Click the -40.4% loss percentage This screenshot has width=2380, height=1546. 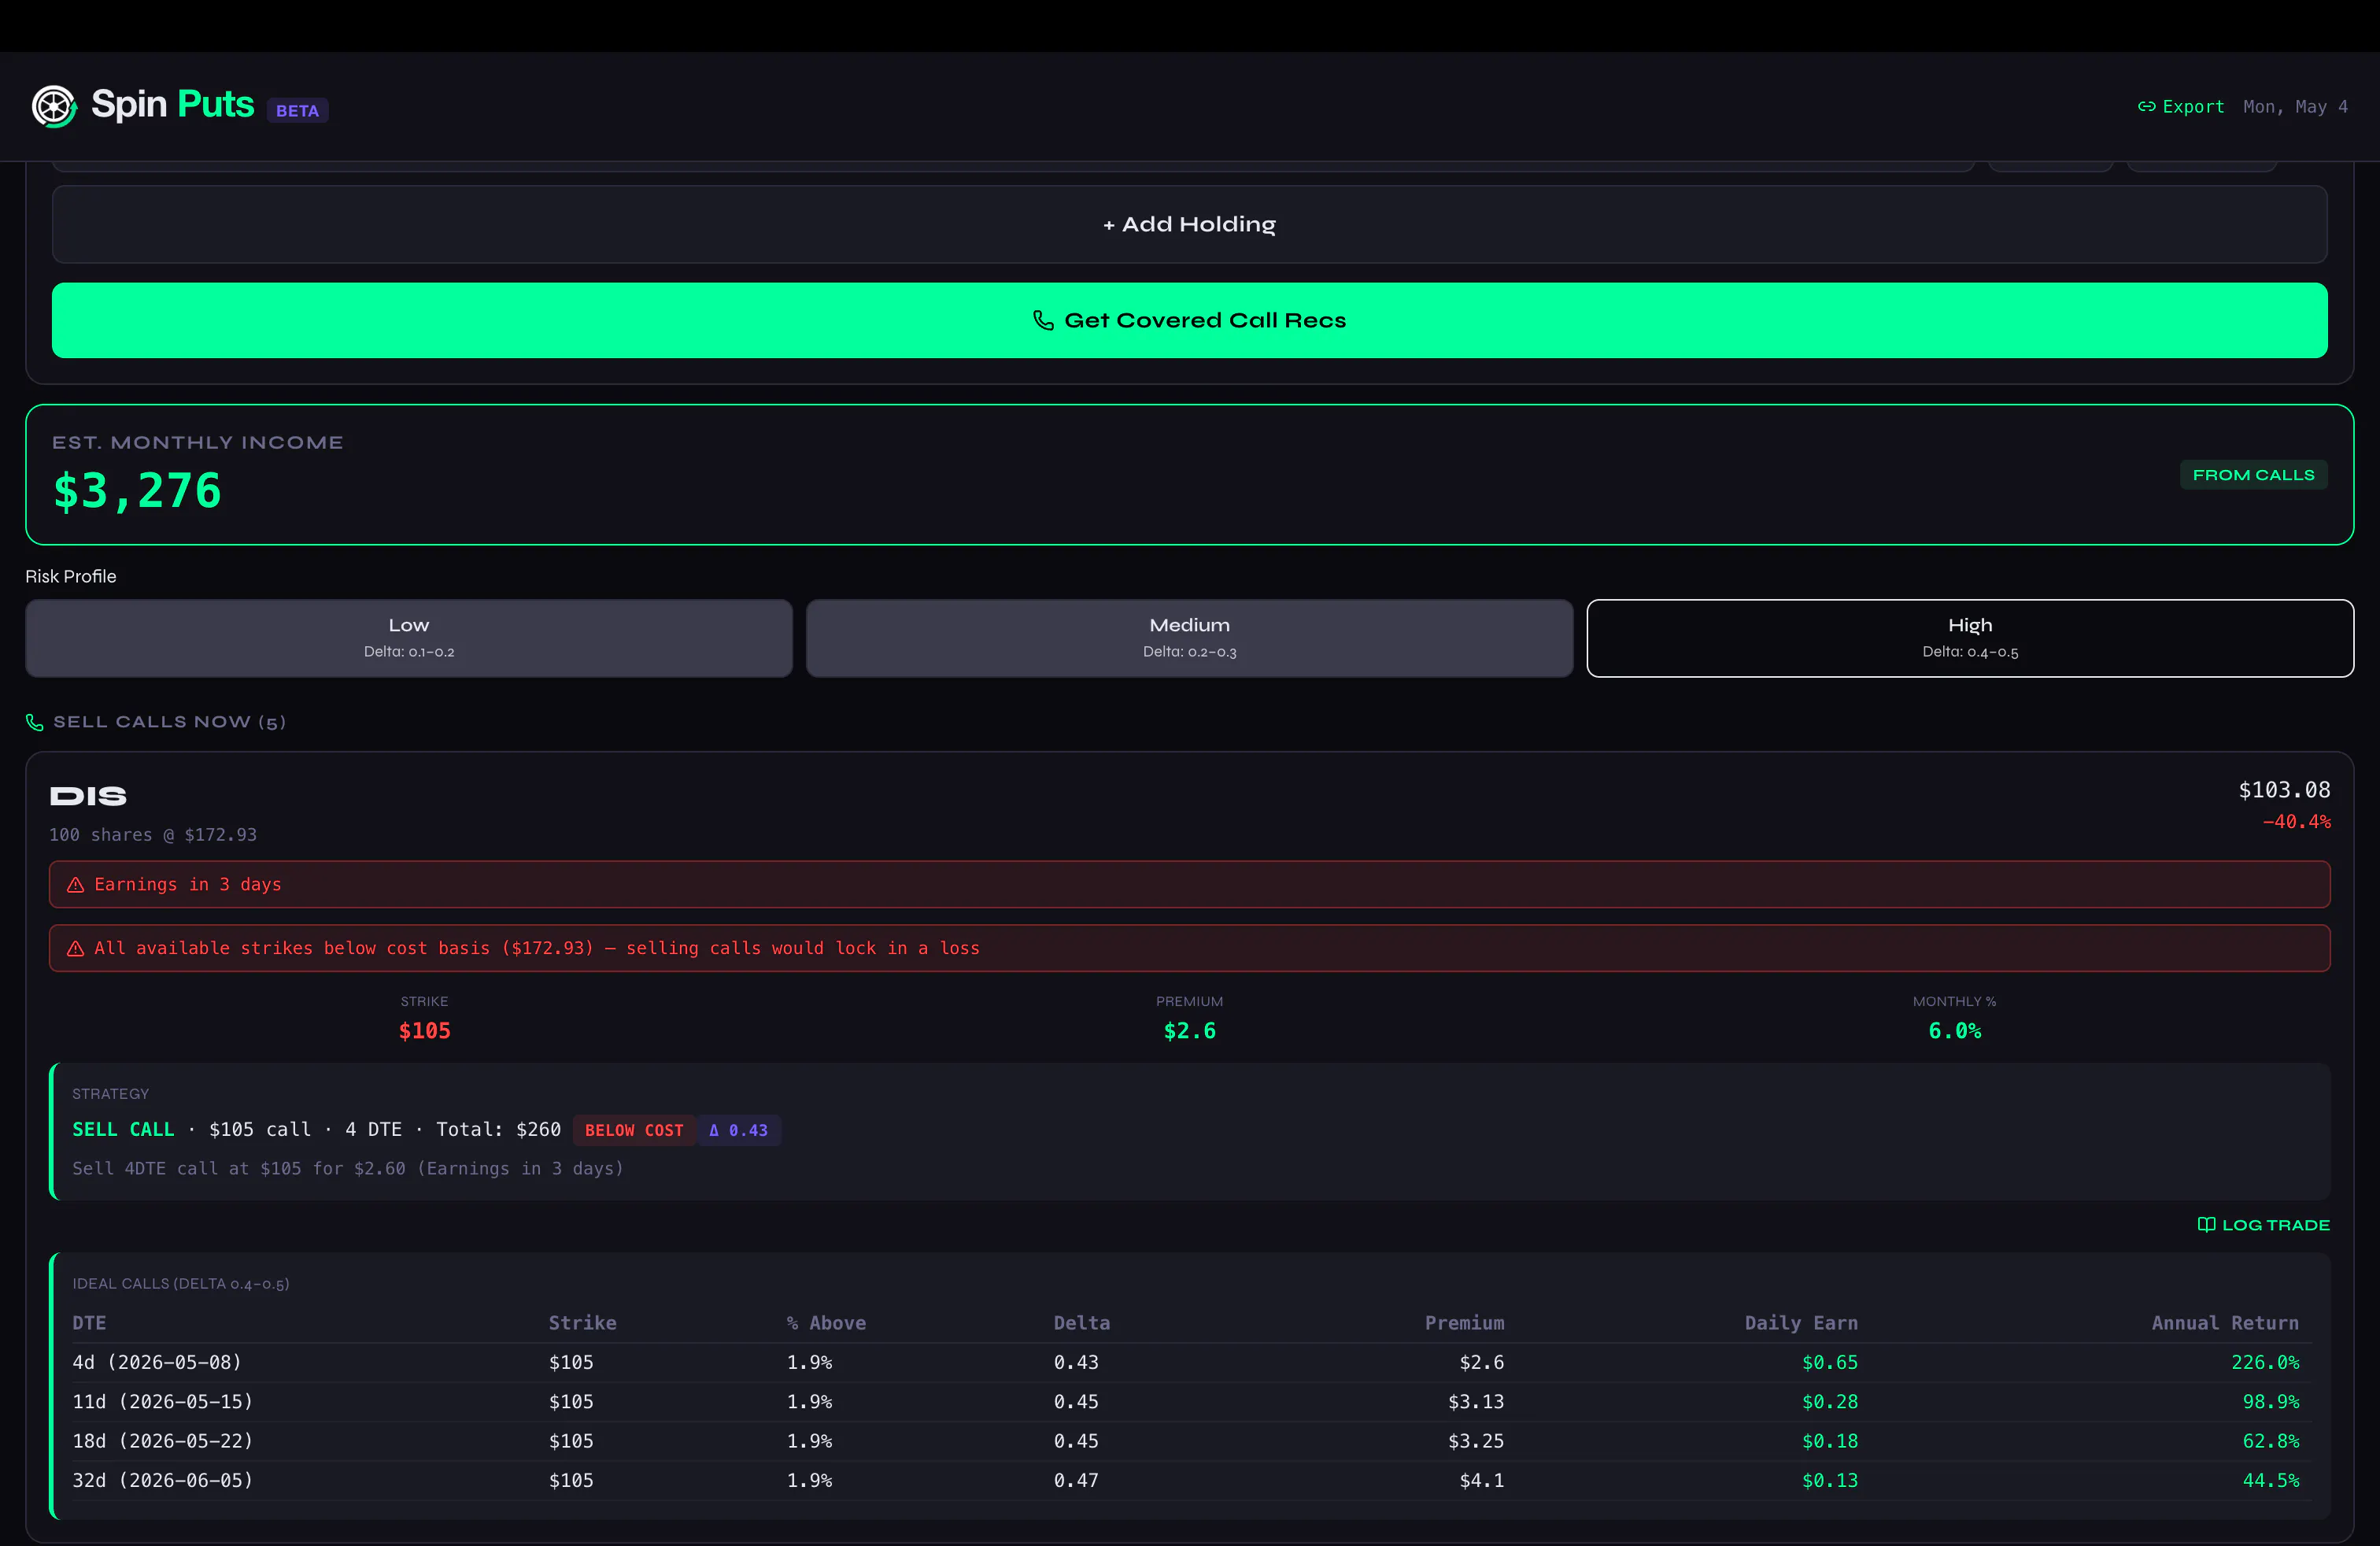[x=2296, y=822]
